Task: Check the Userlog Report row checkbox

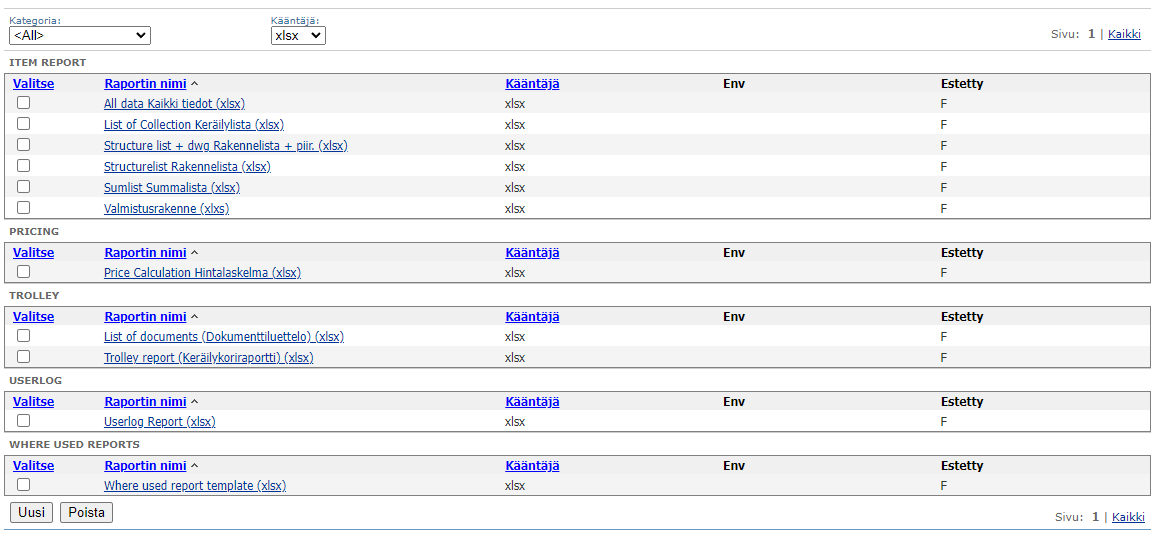Action: pos(23,421)
